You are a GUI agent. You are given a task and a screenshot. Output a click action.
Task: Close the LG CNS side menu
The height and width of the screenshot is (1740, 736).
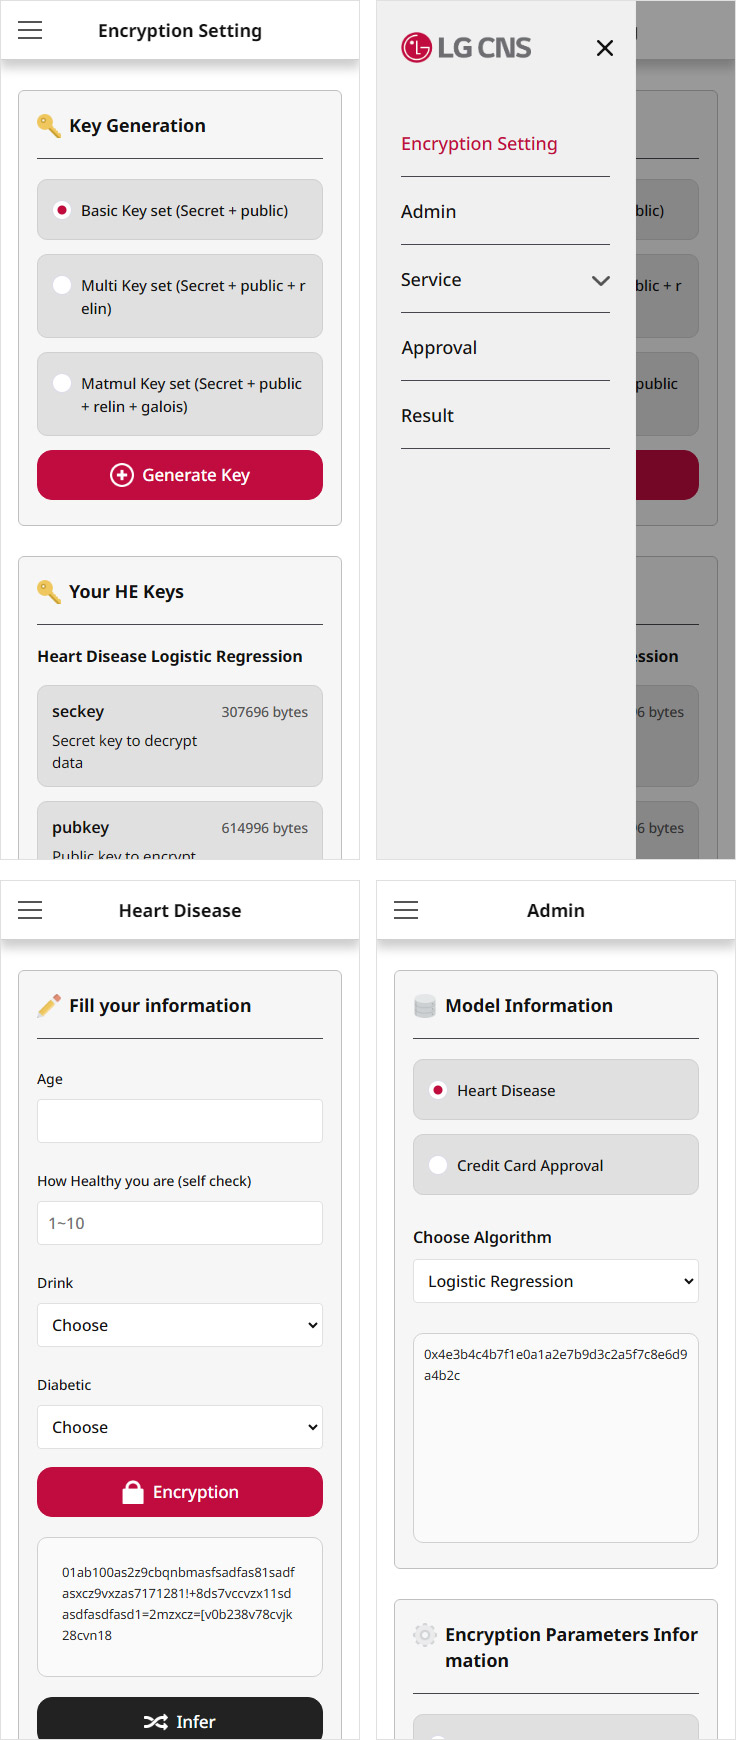click(x=605, y=48)
